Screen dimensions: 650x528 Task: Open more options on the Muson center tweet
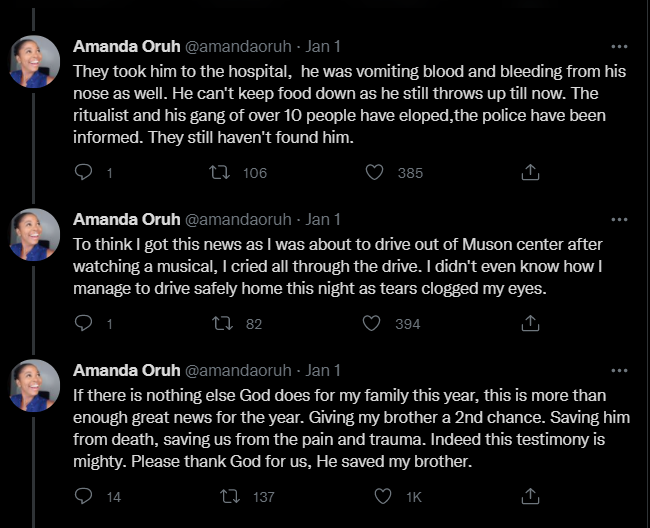click(619, 218)
